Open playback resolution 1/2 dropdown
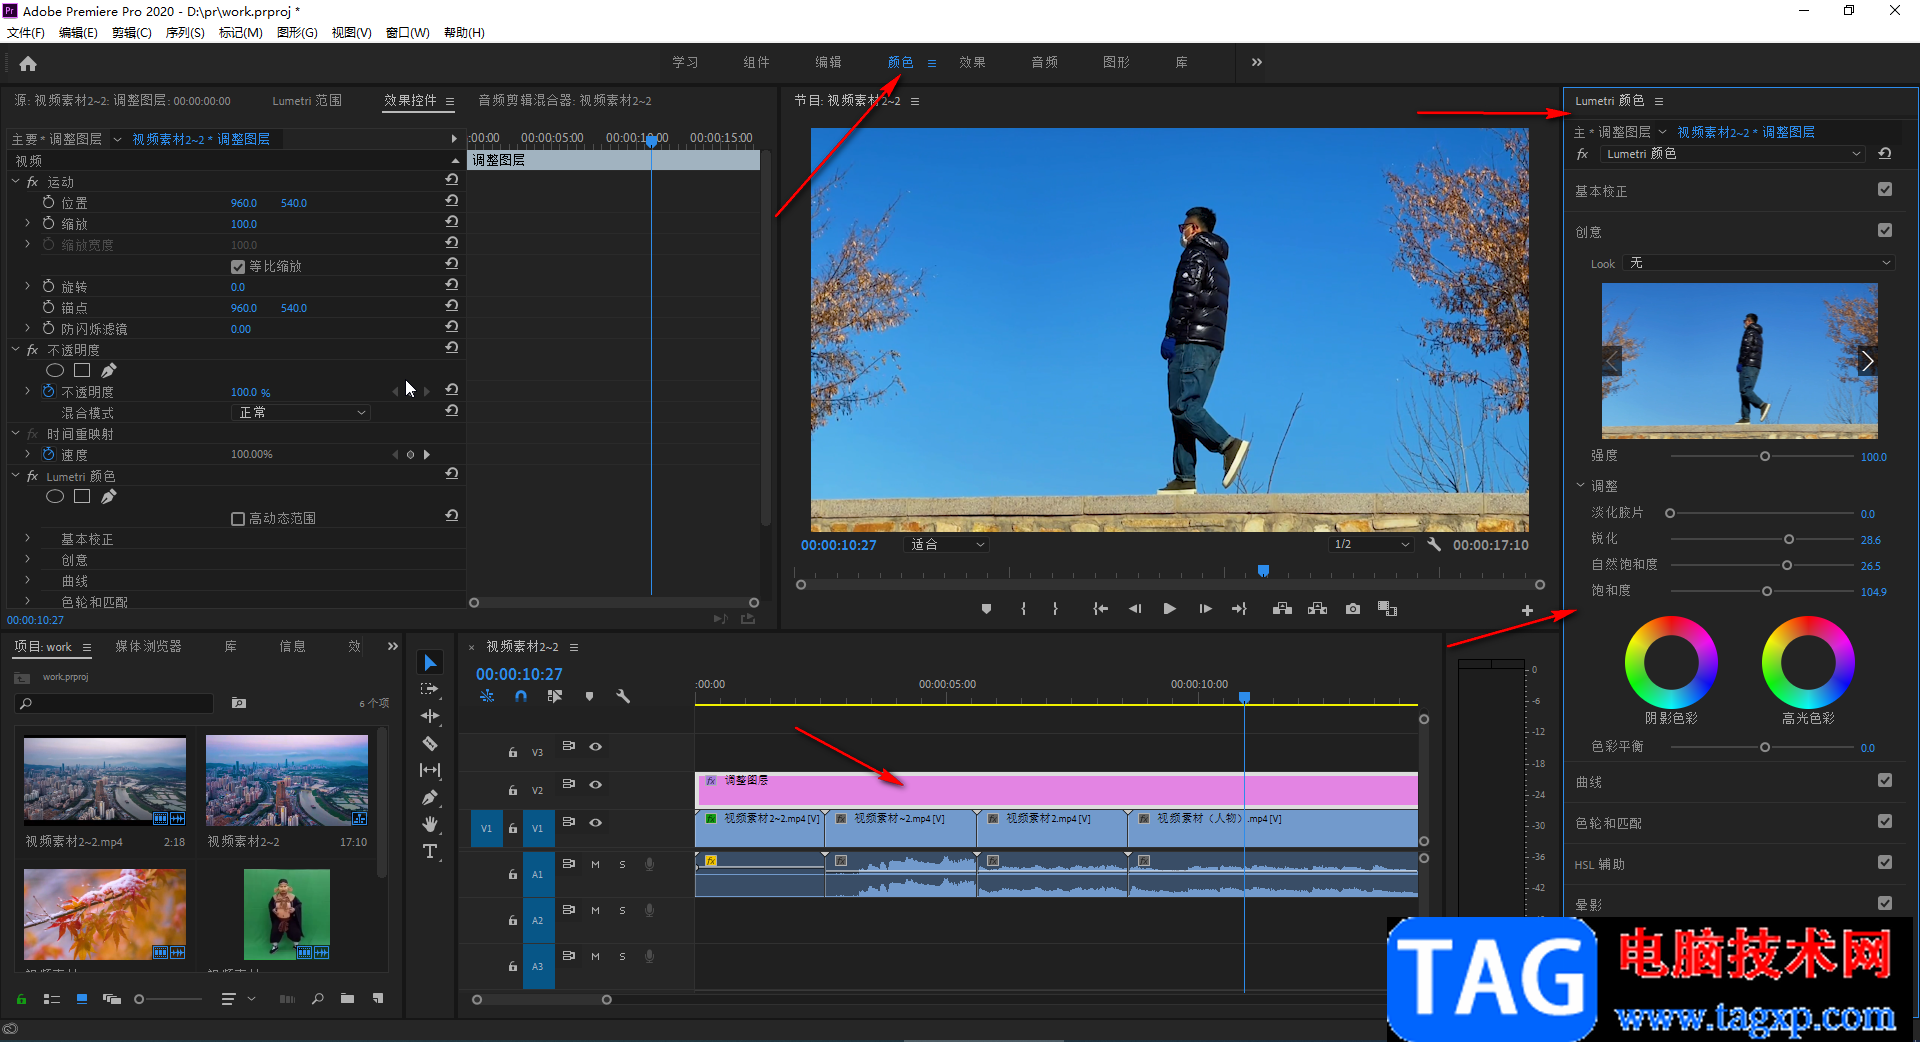1920x1042 pixels. pyautogui.click(x=1371, y=545)
